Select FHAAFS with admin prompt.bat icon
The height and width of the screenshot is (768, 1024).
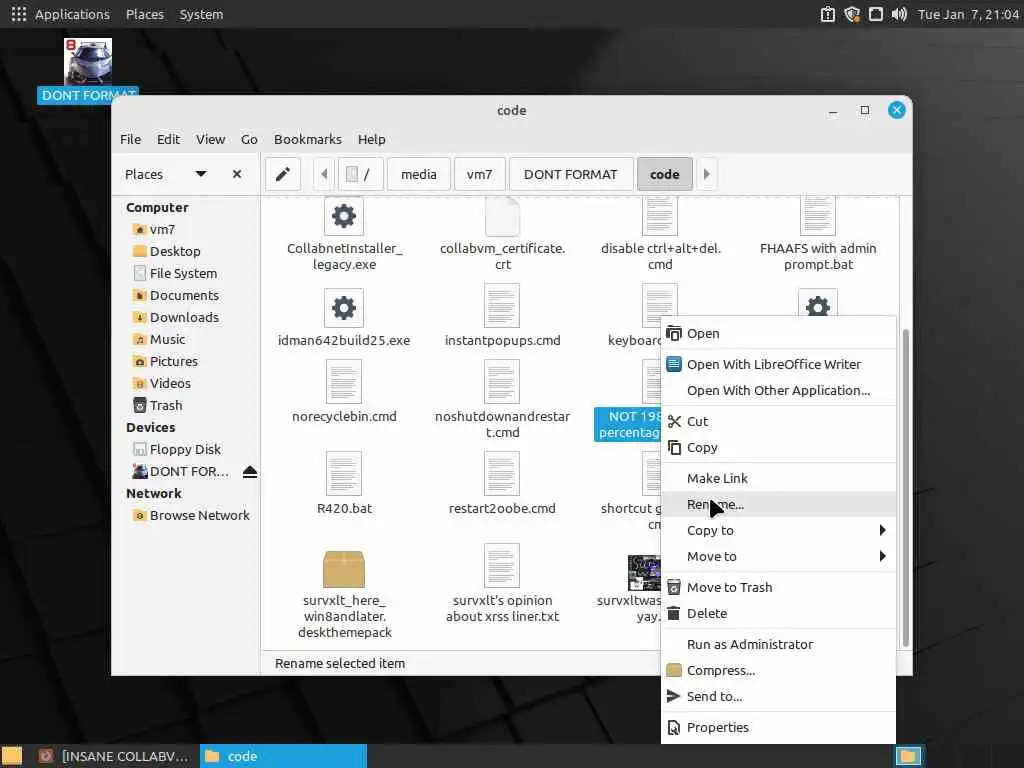point(818,217)
